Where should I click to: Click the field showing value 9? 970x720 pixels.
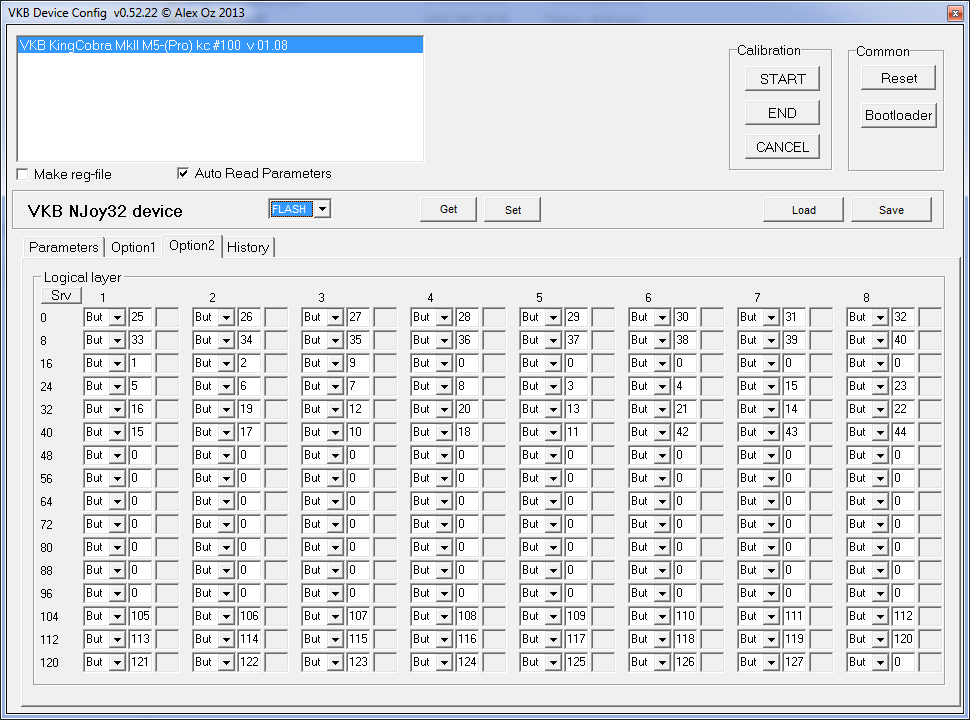tap(358, 363)
